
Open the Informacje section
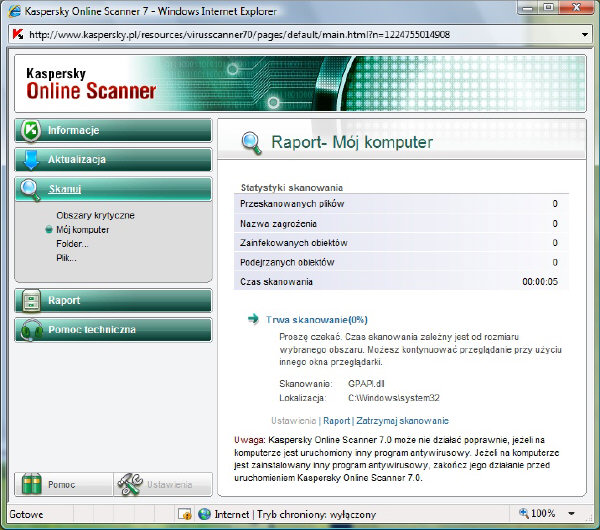[113, 130]
